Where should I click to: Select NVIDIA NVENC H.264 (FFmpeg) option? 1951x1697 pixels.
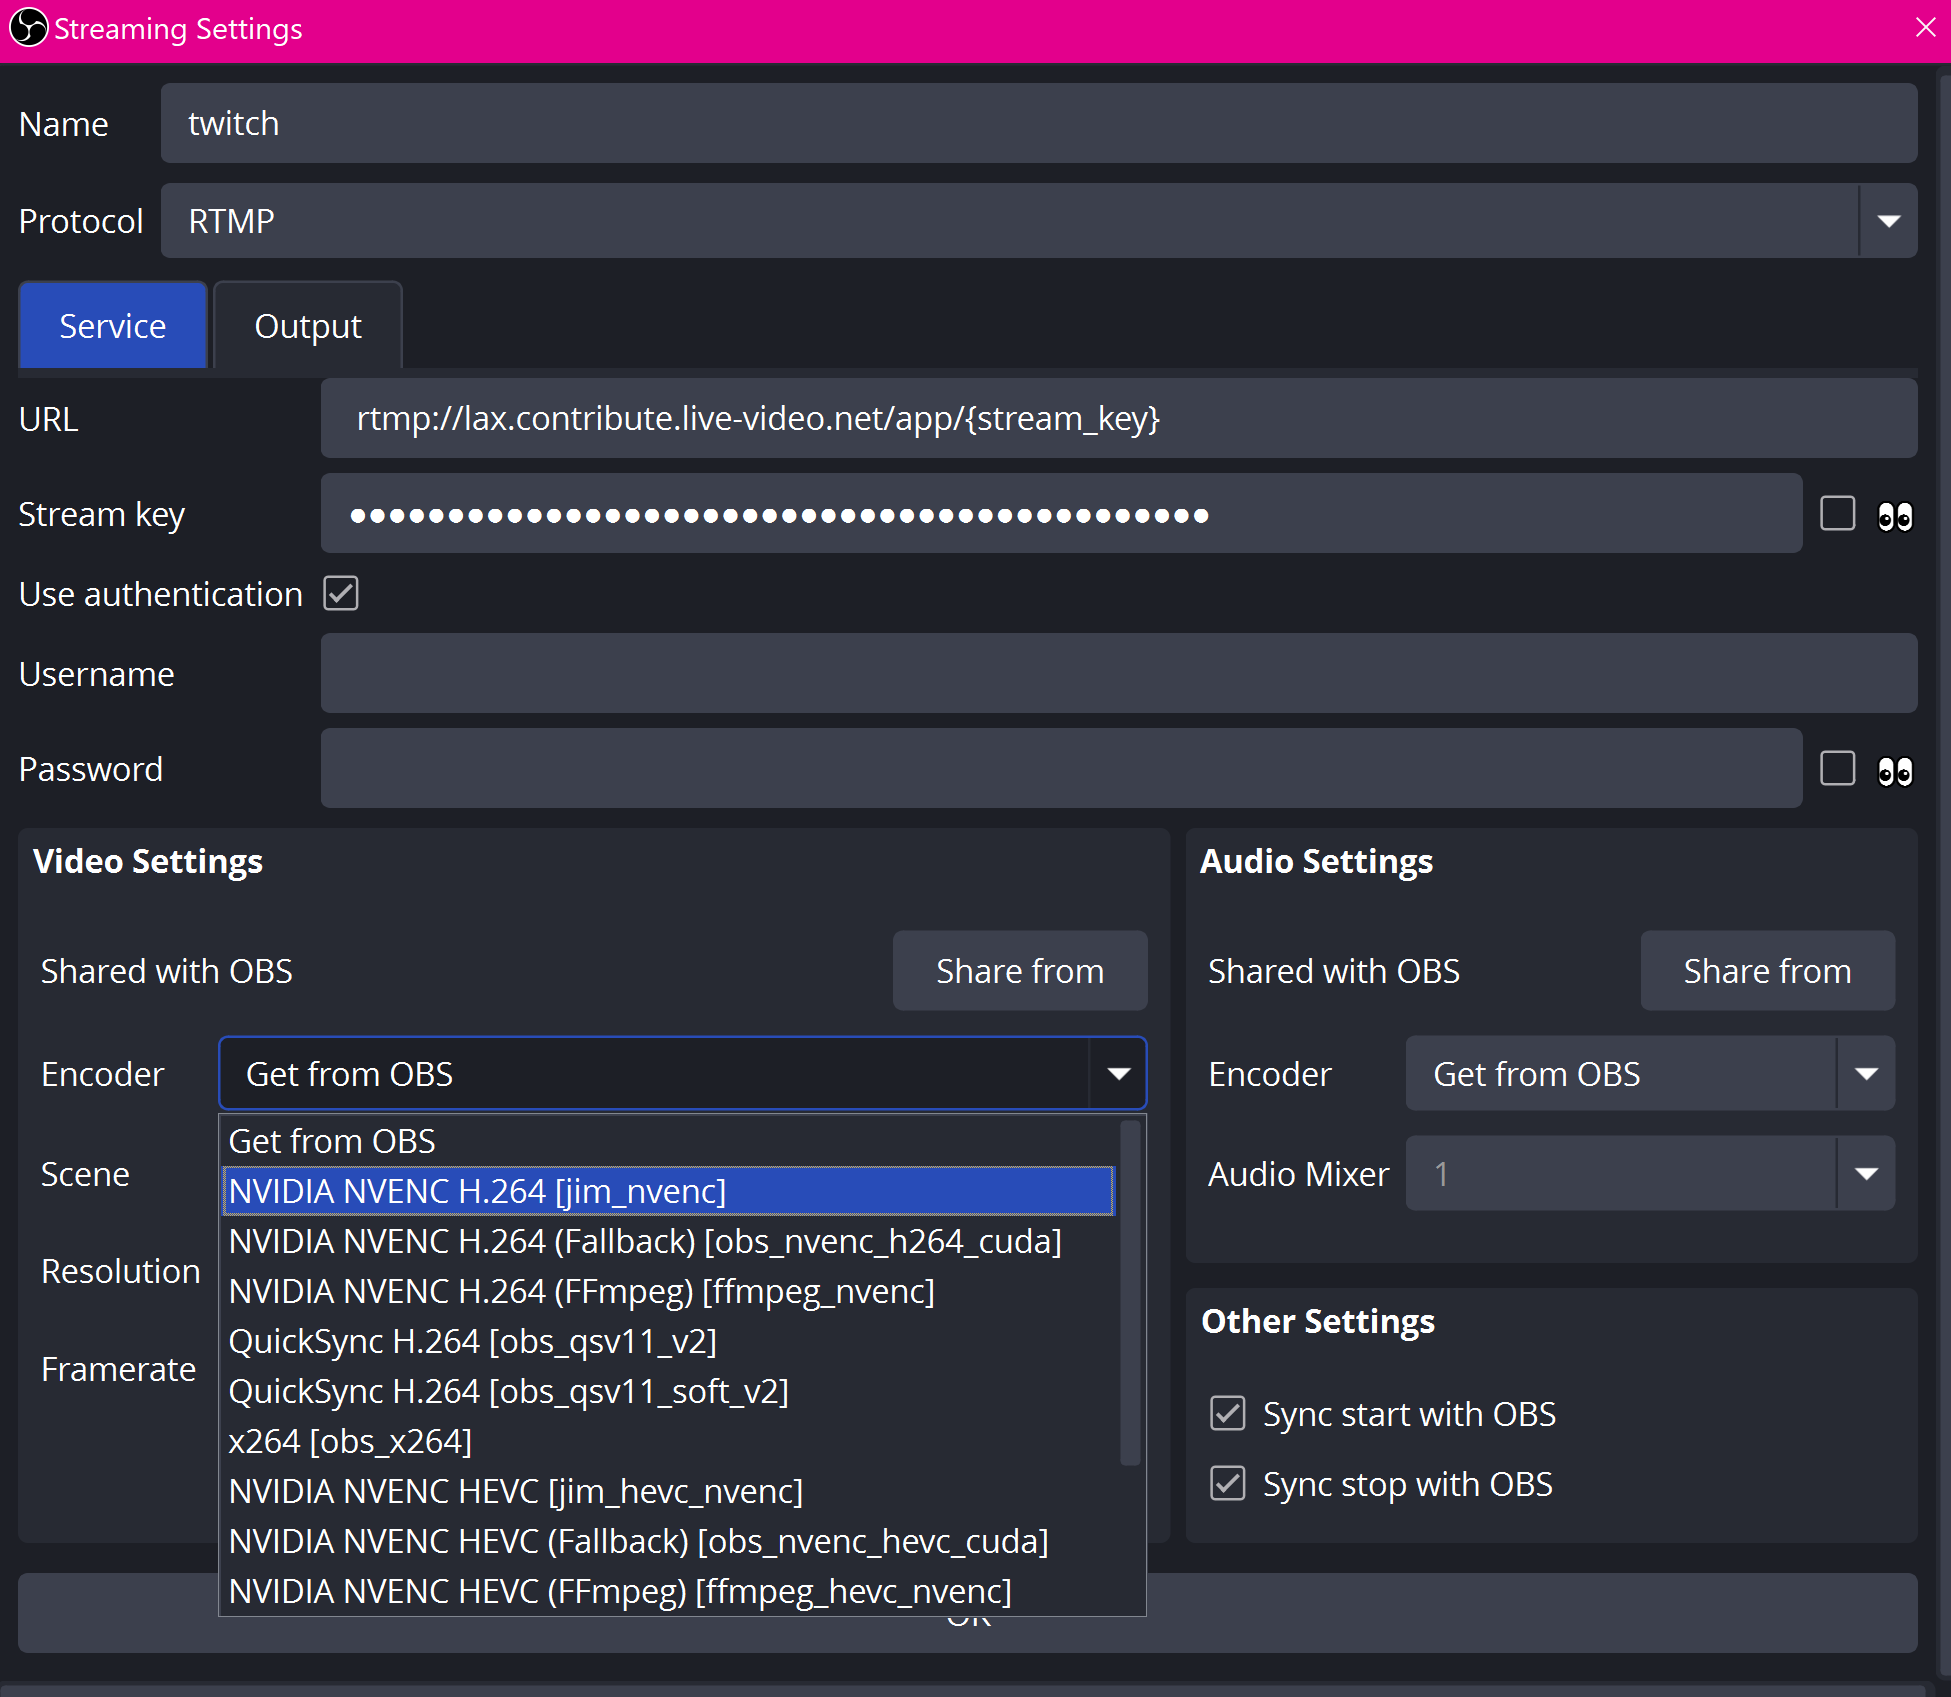(668, 1291)
